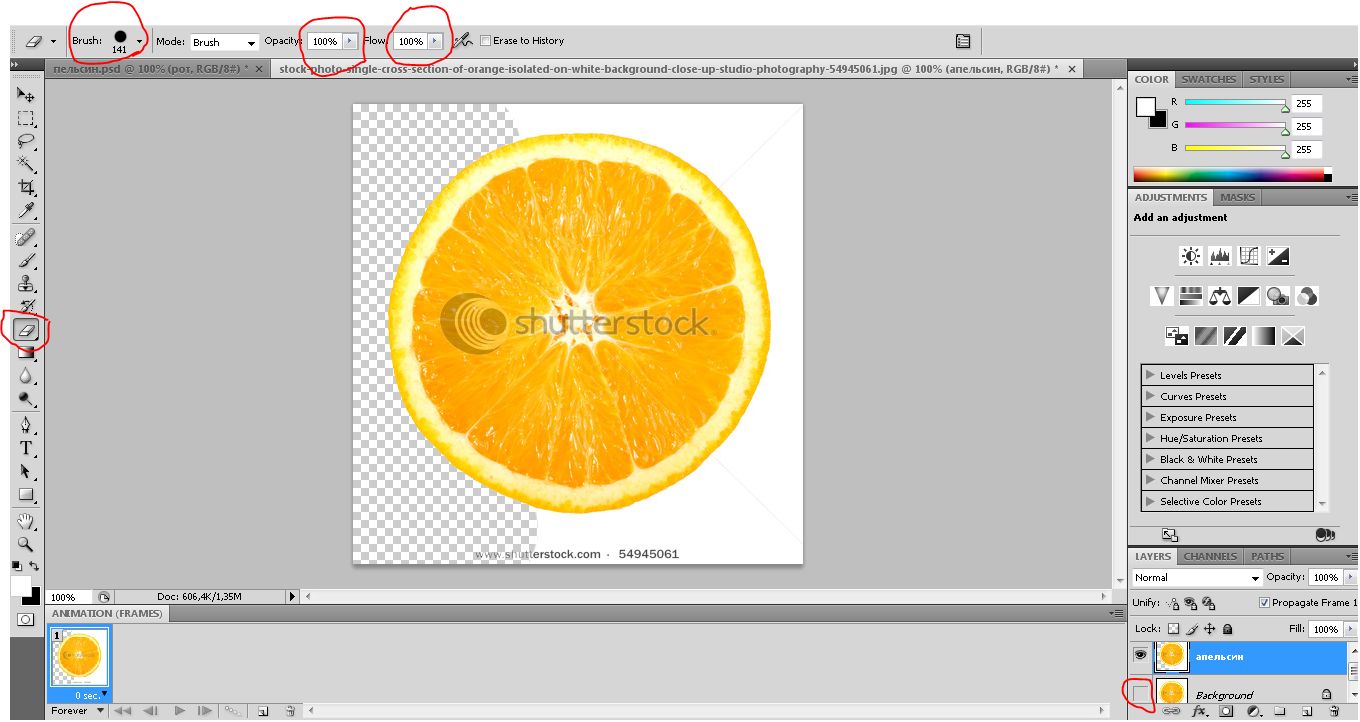Open the layer styles fx menu
The height and width of the screenshot is (722, 1360).
[1199, 712]
